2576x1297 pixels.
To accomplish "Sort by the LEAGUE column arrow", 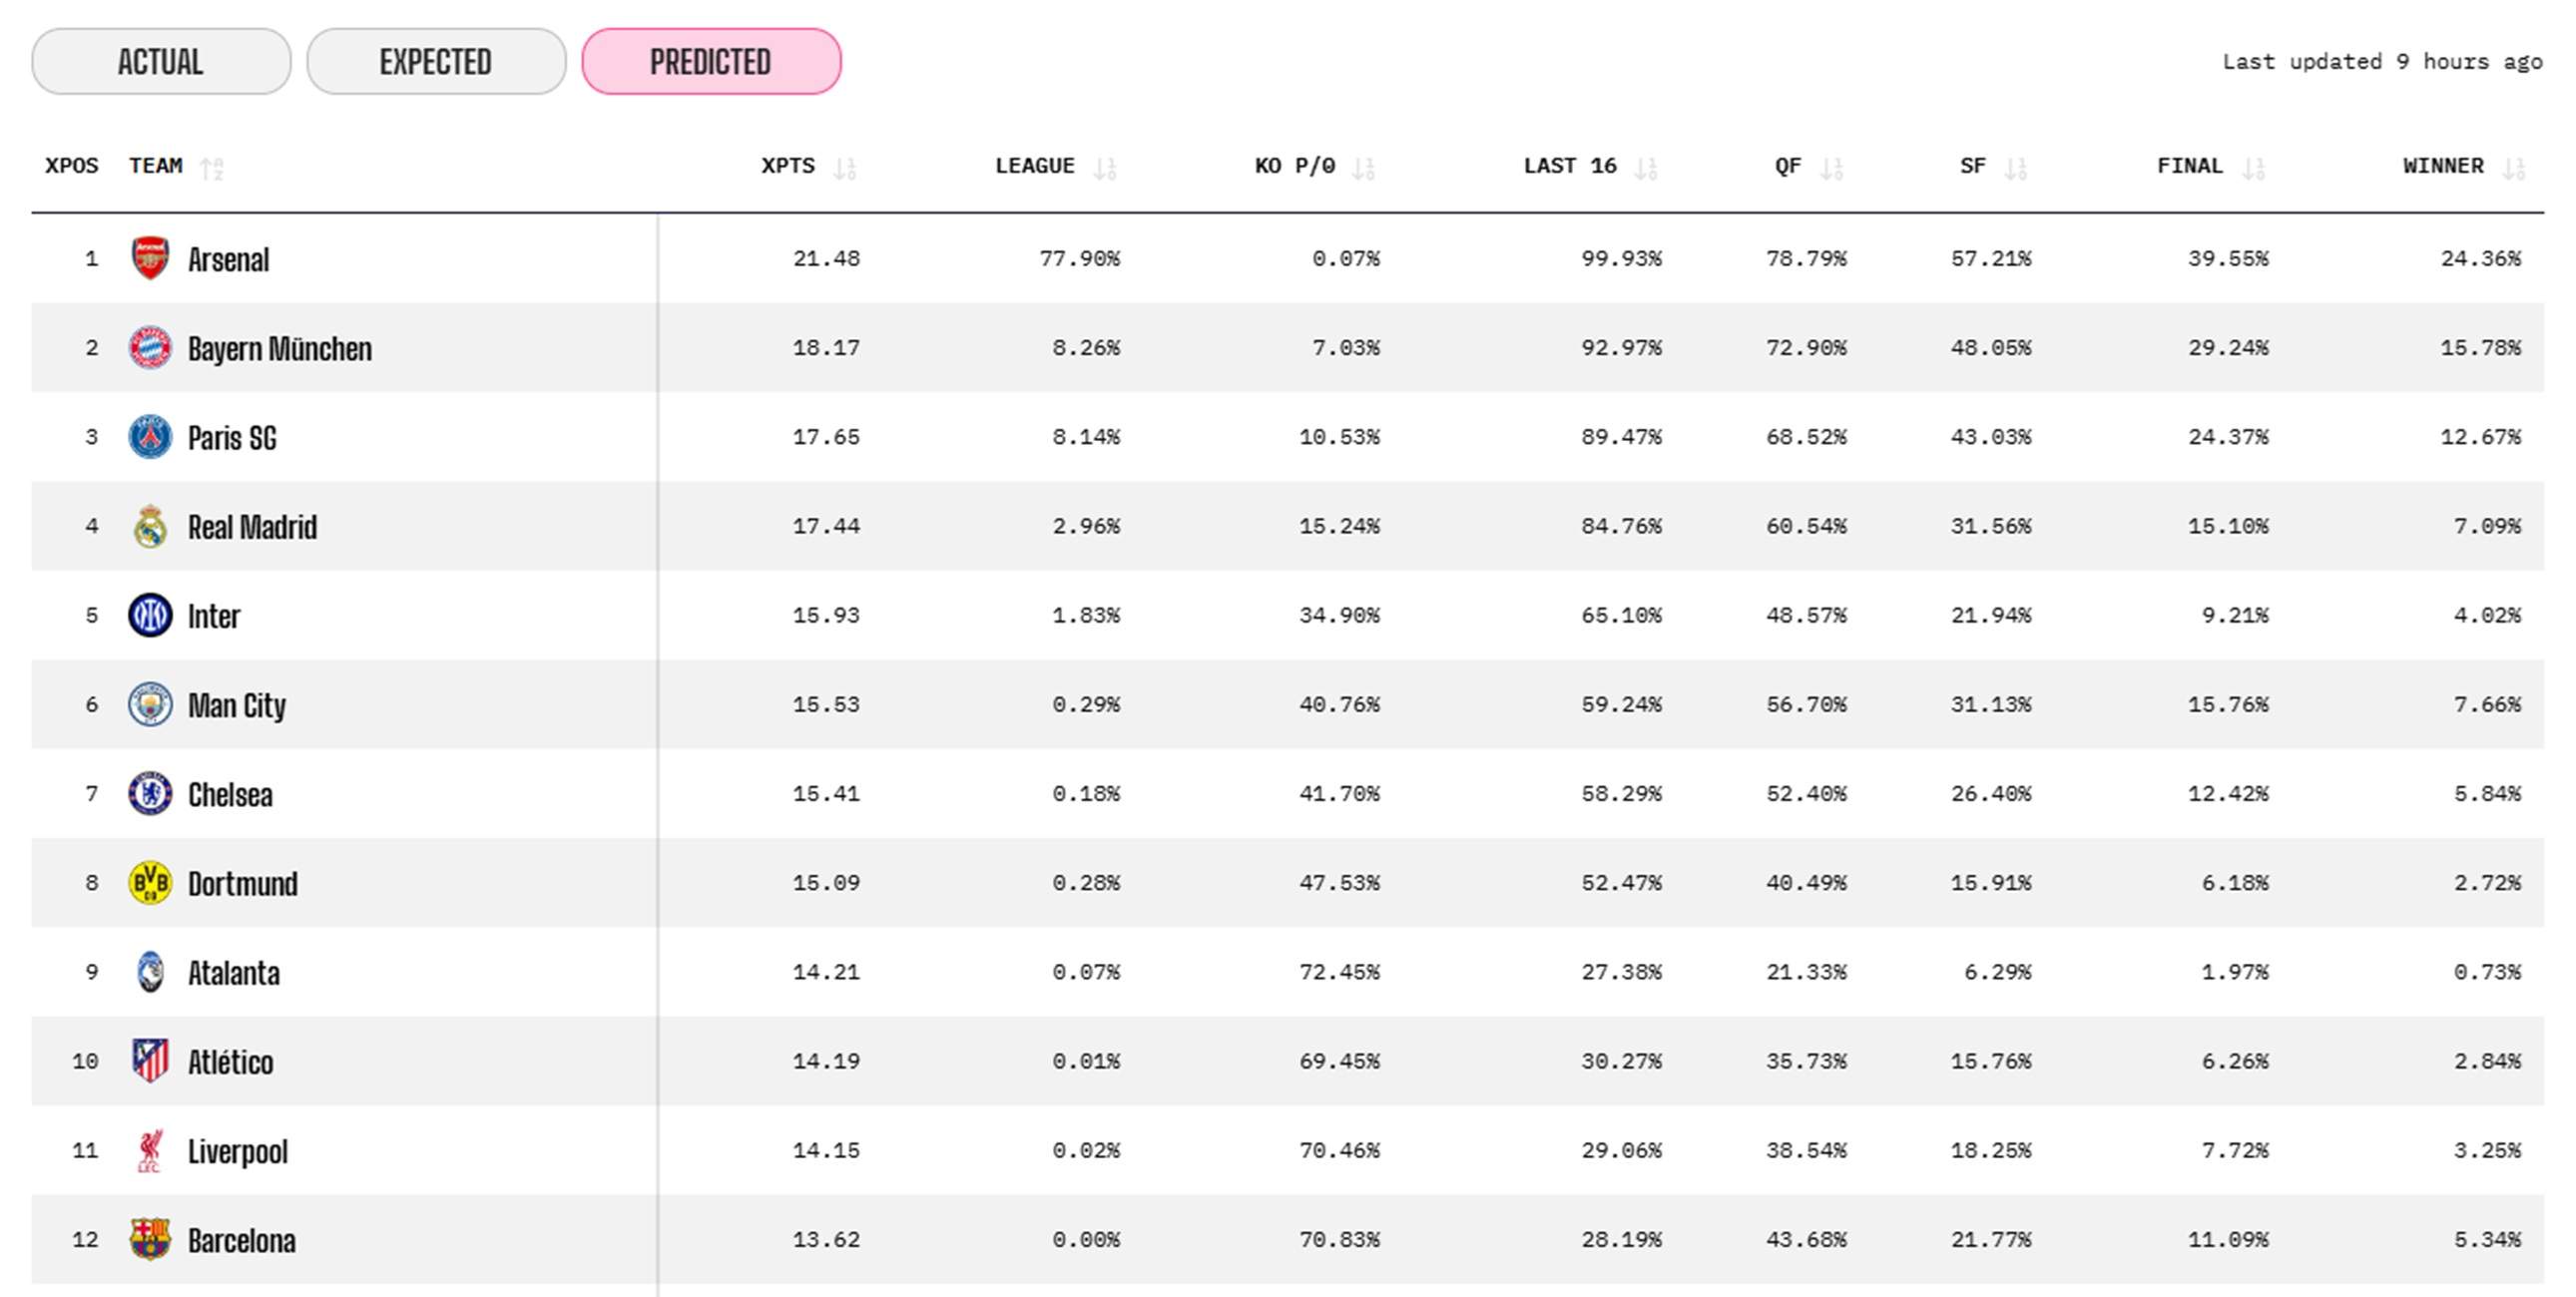I will pos(1104,168).
